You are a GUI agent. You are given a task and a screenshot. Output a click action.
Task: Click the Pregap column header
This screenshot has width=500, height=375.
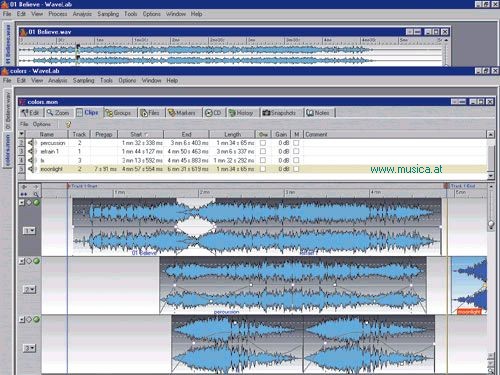tap(104, 134)
